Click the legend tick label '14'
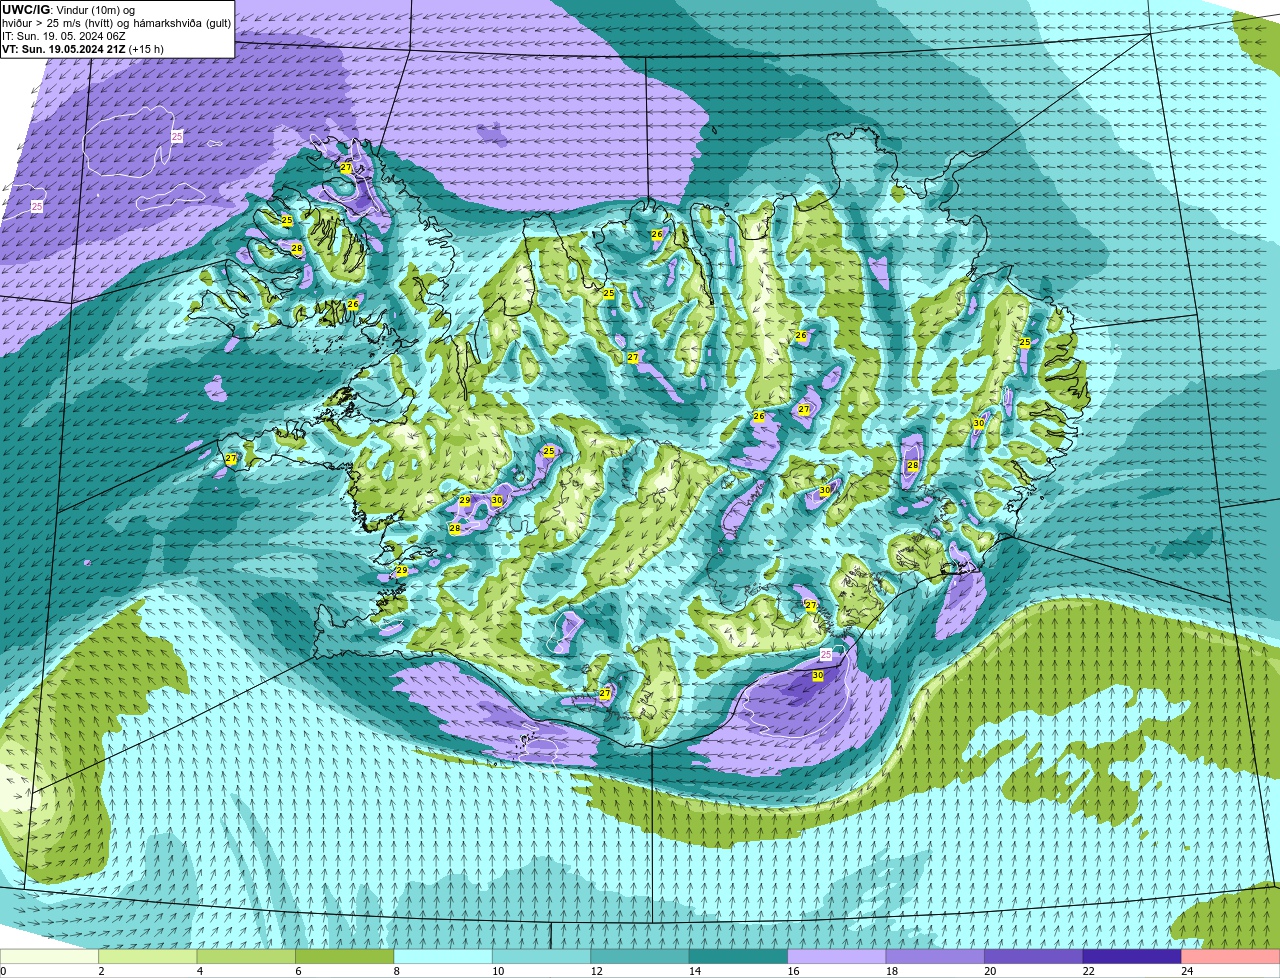This screenshot has height=978, width=1280. click(695, 971)
